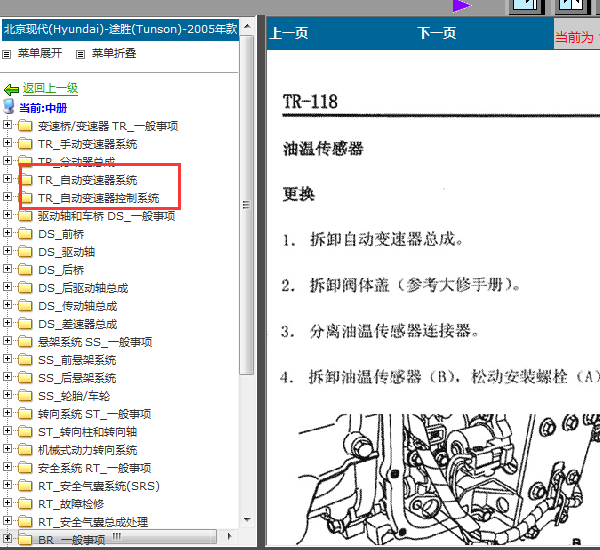Viewport: 600px width, 550px height.
Task: Expand 变速桥/变速器 TR_一般事项 node
Action: pos(7,124)
